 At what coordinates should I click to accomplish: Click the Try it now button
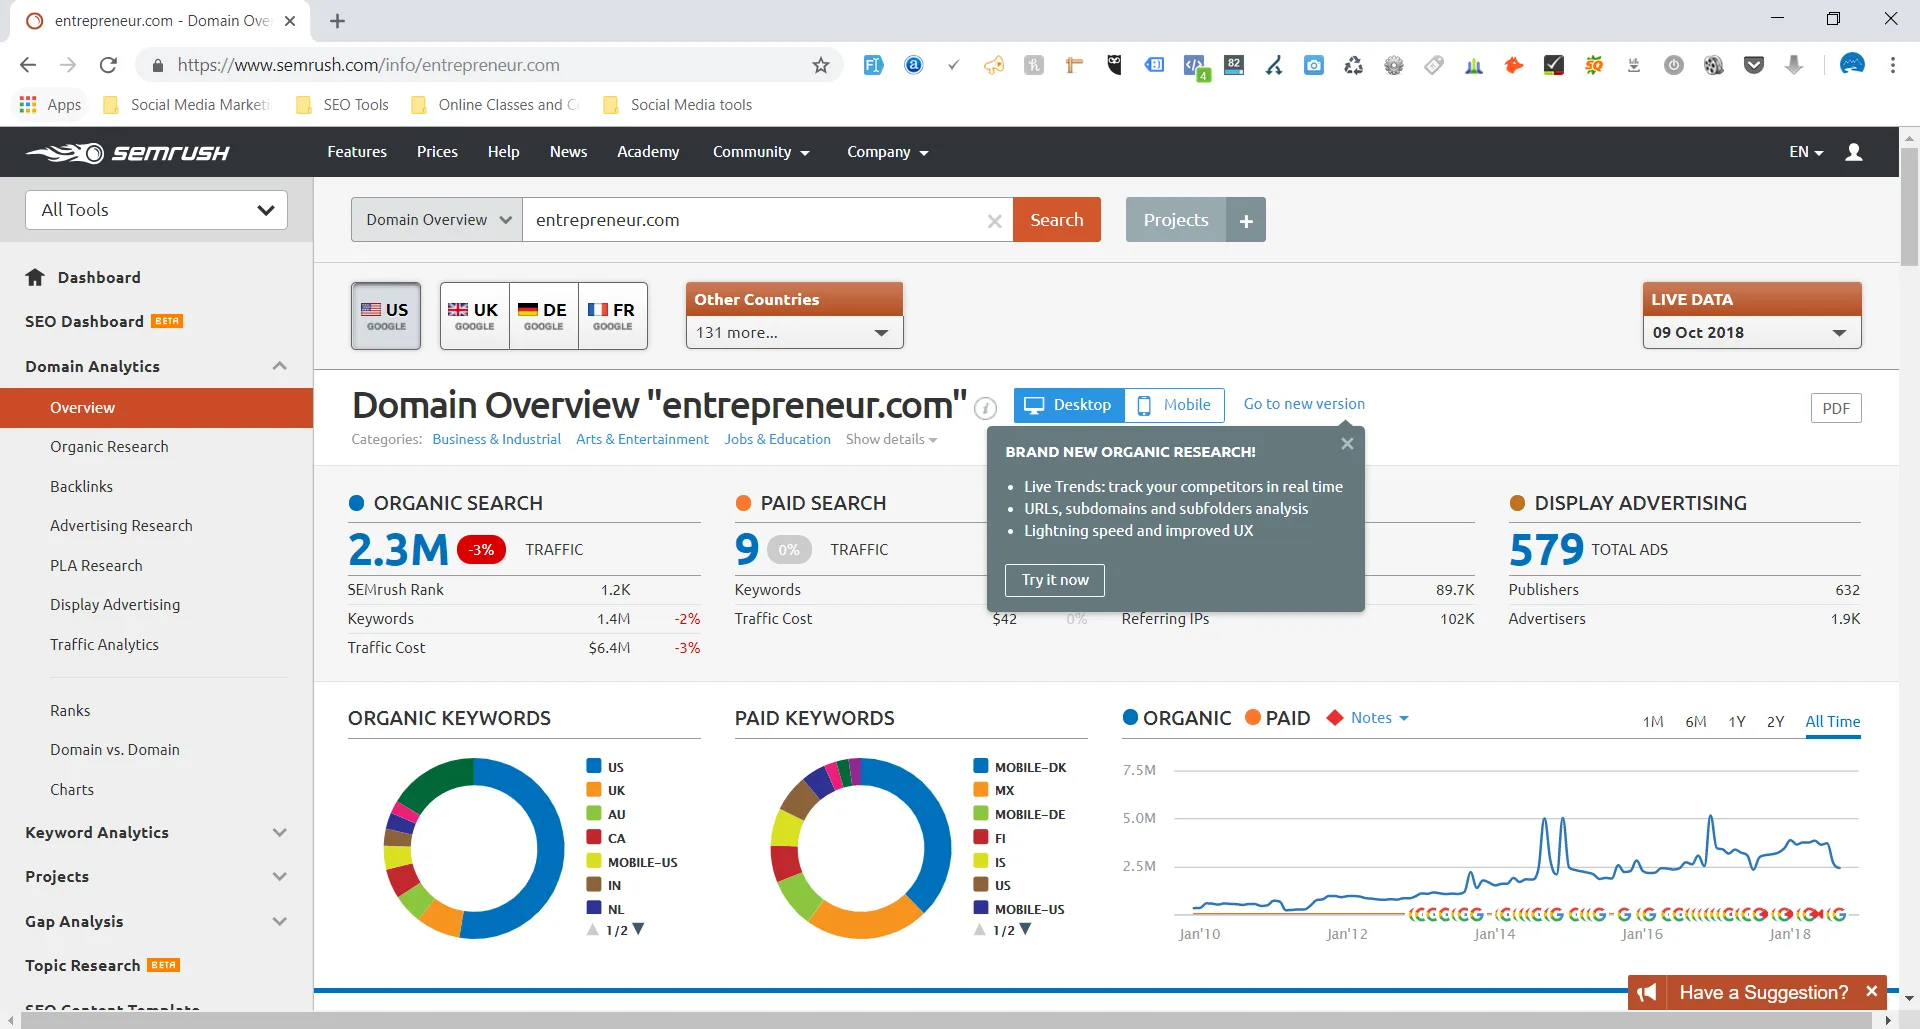[x=1053, y=580]
